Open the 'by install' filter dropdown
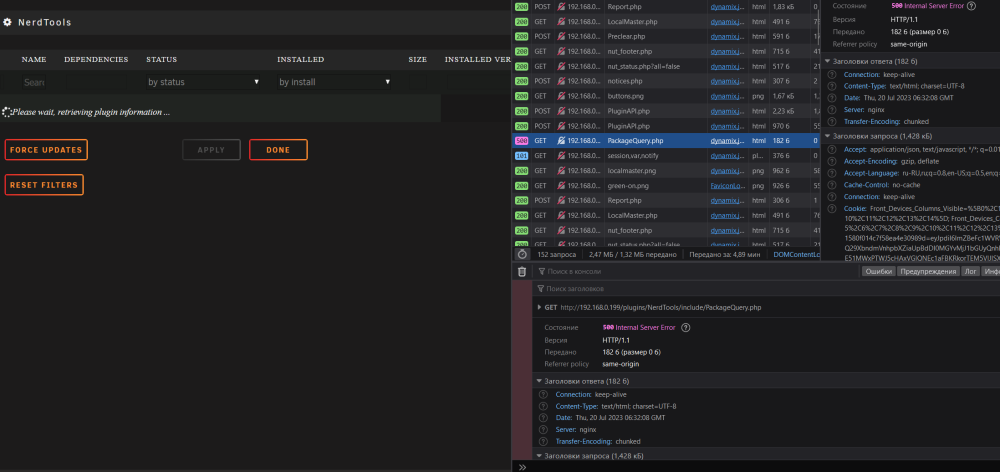Viewport: 1000px width, 472px height. click(x=335, y=82)
